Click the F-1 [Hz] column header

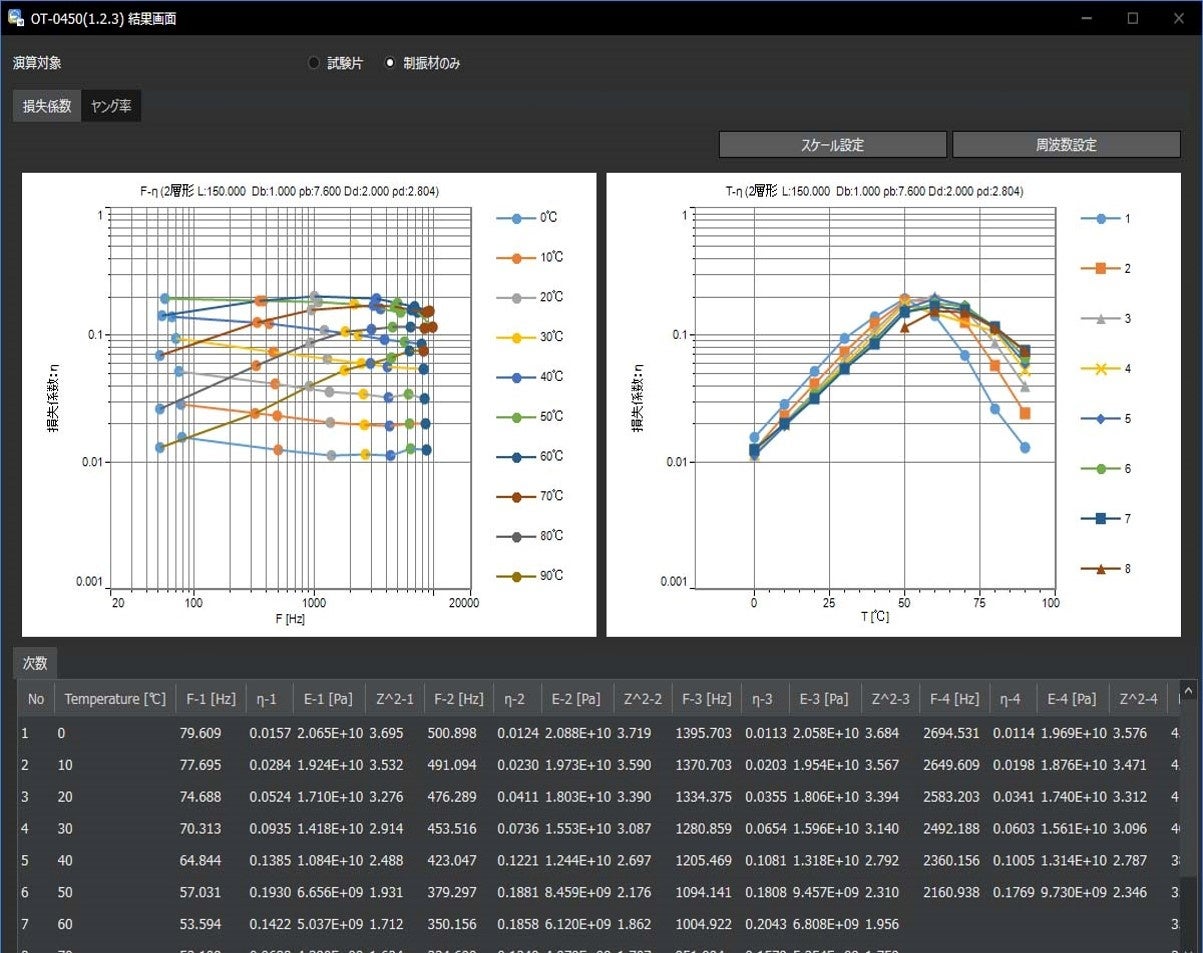coord(210,699)
